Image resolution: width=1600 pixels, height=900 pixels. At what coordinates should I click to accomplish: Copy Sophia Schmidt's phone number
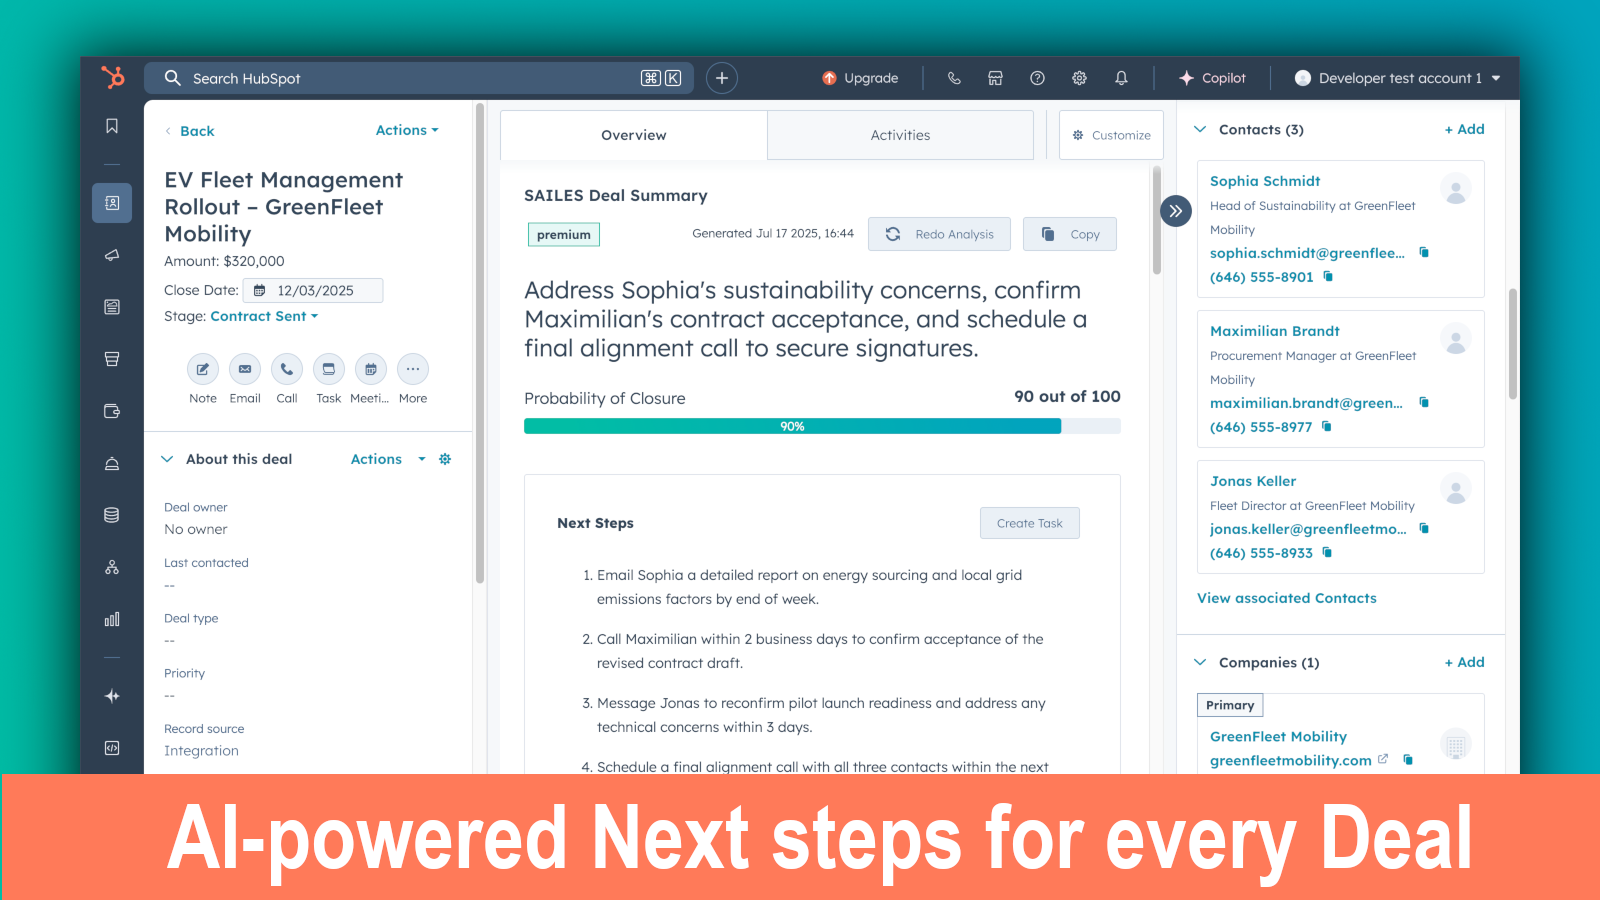click(x=1328, y=277)
